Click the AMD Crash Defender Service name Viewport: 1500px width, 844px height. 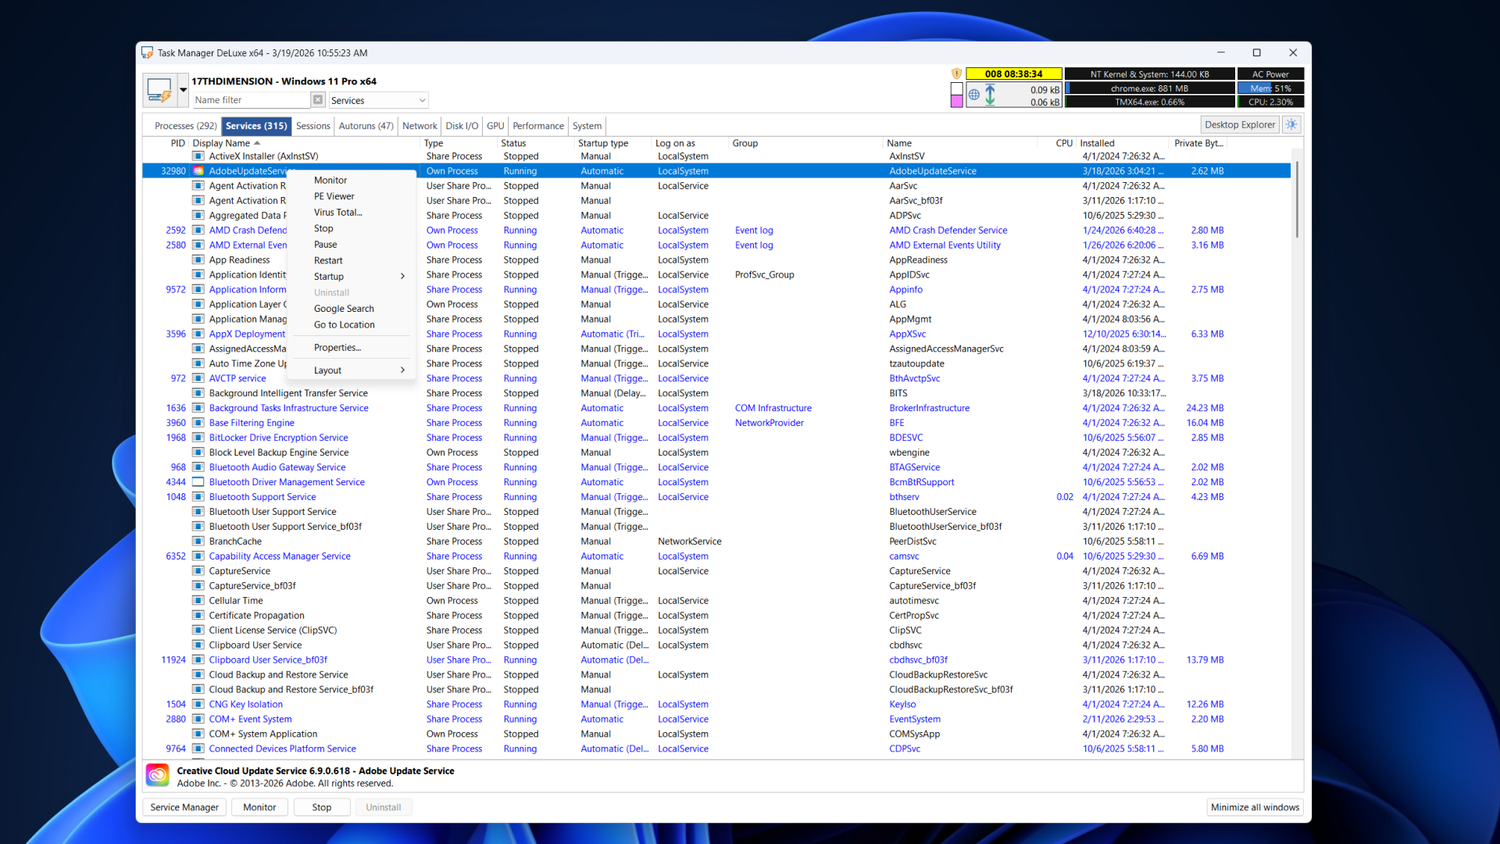(x=948, y=230)
